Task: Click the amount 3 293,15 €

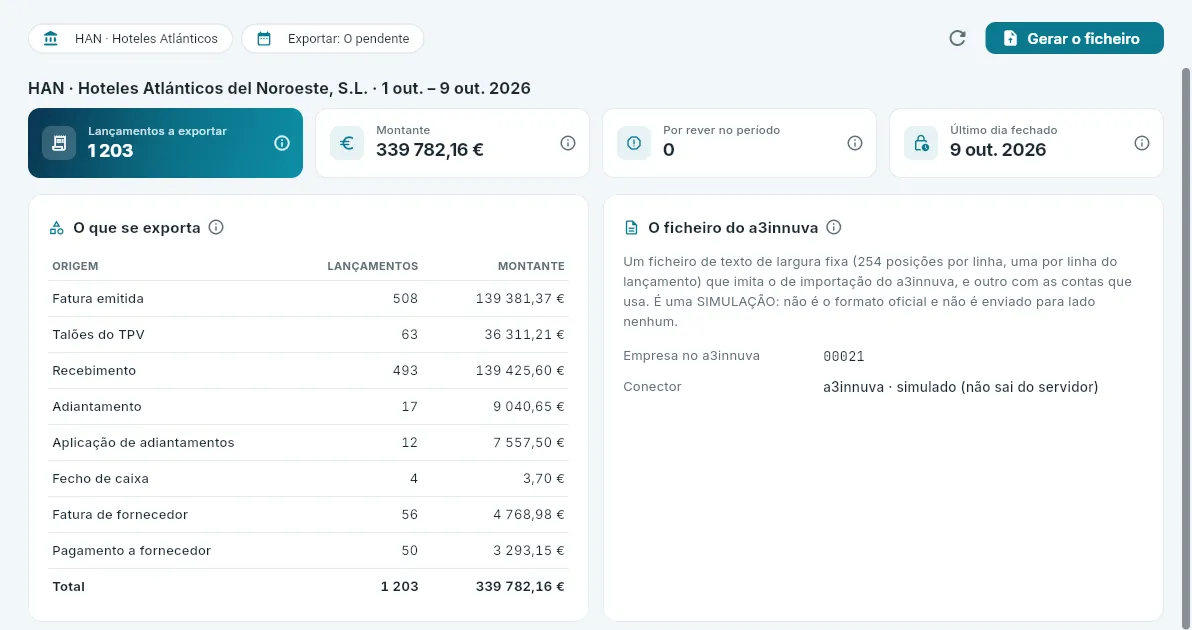Action: (528, 550)
